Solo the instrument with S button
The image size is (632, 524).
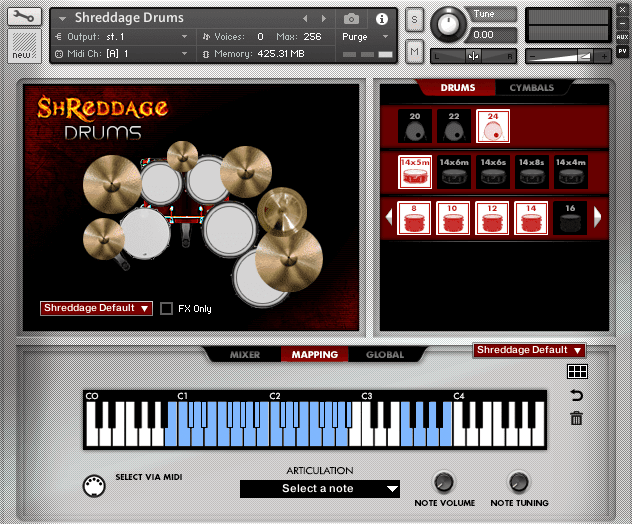point(414,20)
